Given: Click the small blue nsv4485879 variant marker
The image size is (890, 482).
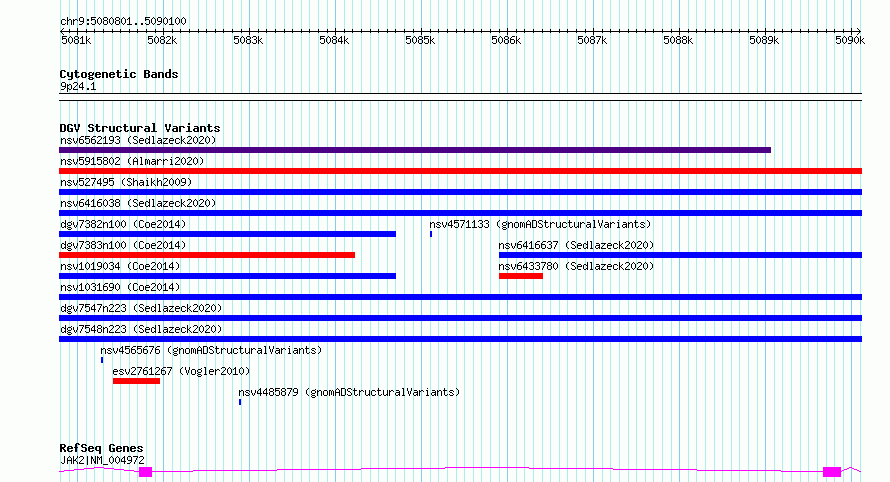Looking at the screenshot, I should 240,402.
